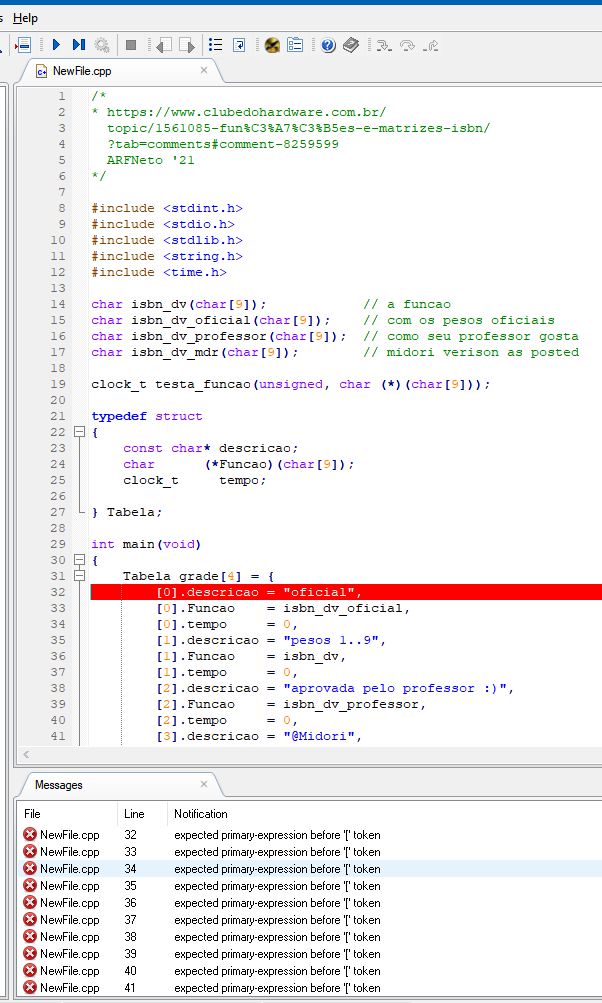The image size is (602, 1003).
Task: Click the debugger step-out icon
Action: (431, 45)
